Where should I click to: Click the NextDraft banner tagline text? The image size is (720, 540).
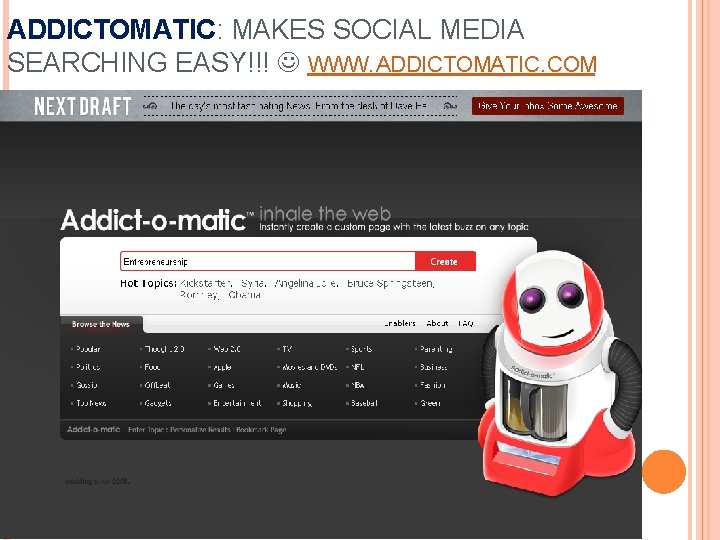[x=299, y=106]
